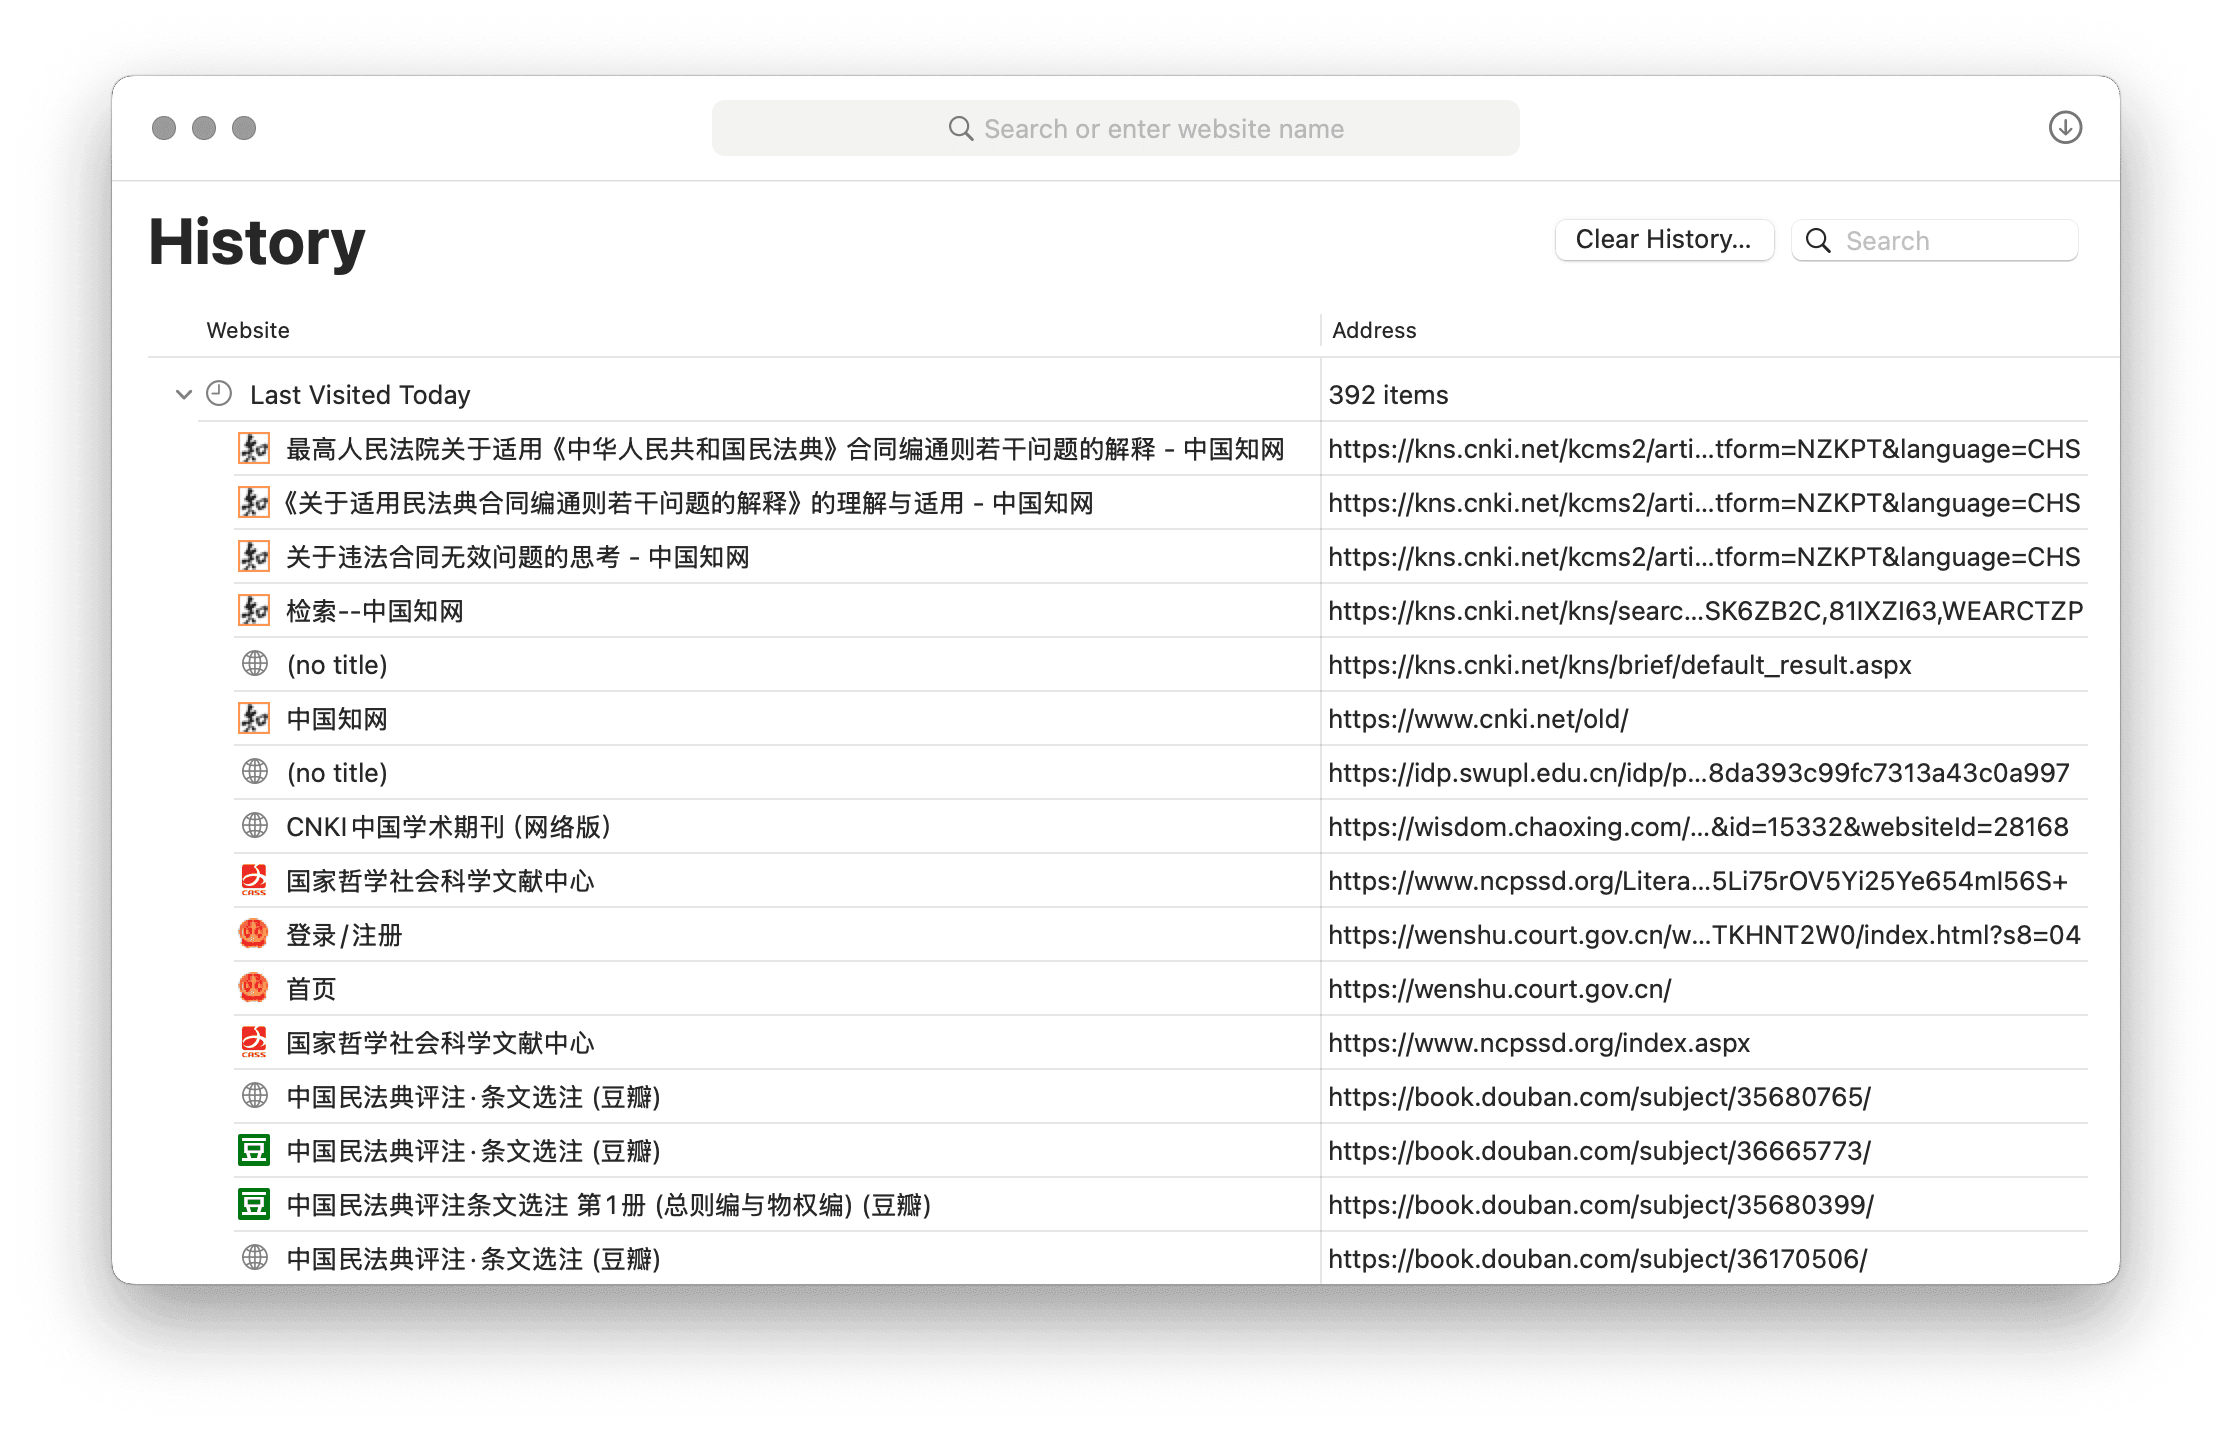Click the Address column header
This screenshot has height=1432, width=2232.
tap(1374, 330)
